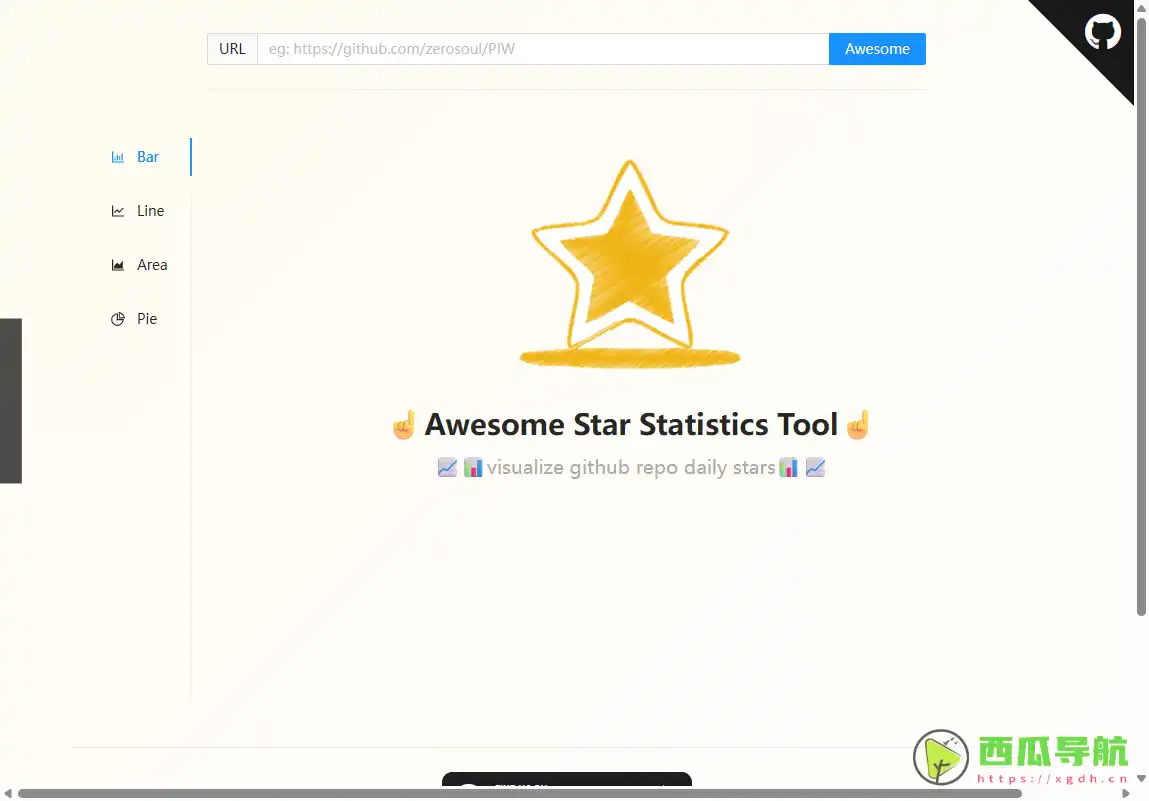The image size is (1149, 801).
Task: Expand the dark panel handle on left edge
Action: point(11,400)
